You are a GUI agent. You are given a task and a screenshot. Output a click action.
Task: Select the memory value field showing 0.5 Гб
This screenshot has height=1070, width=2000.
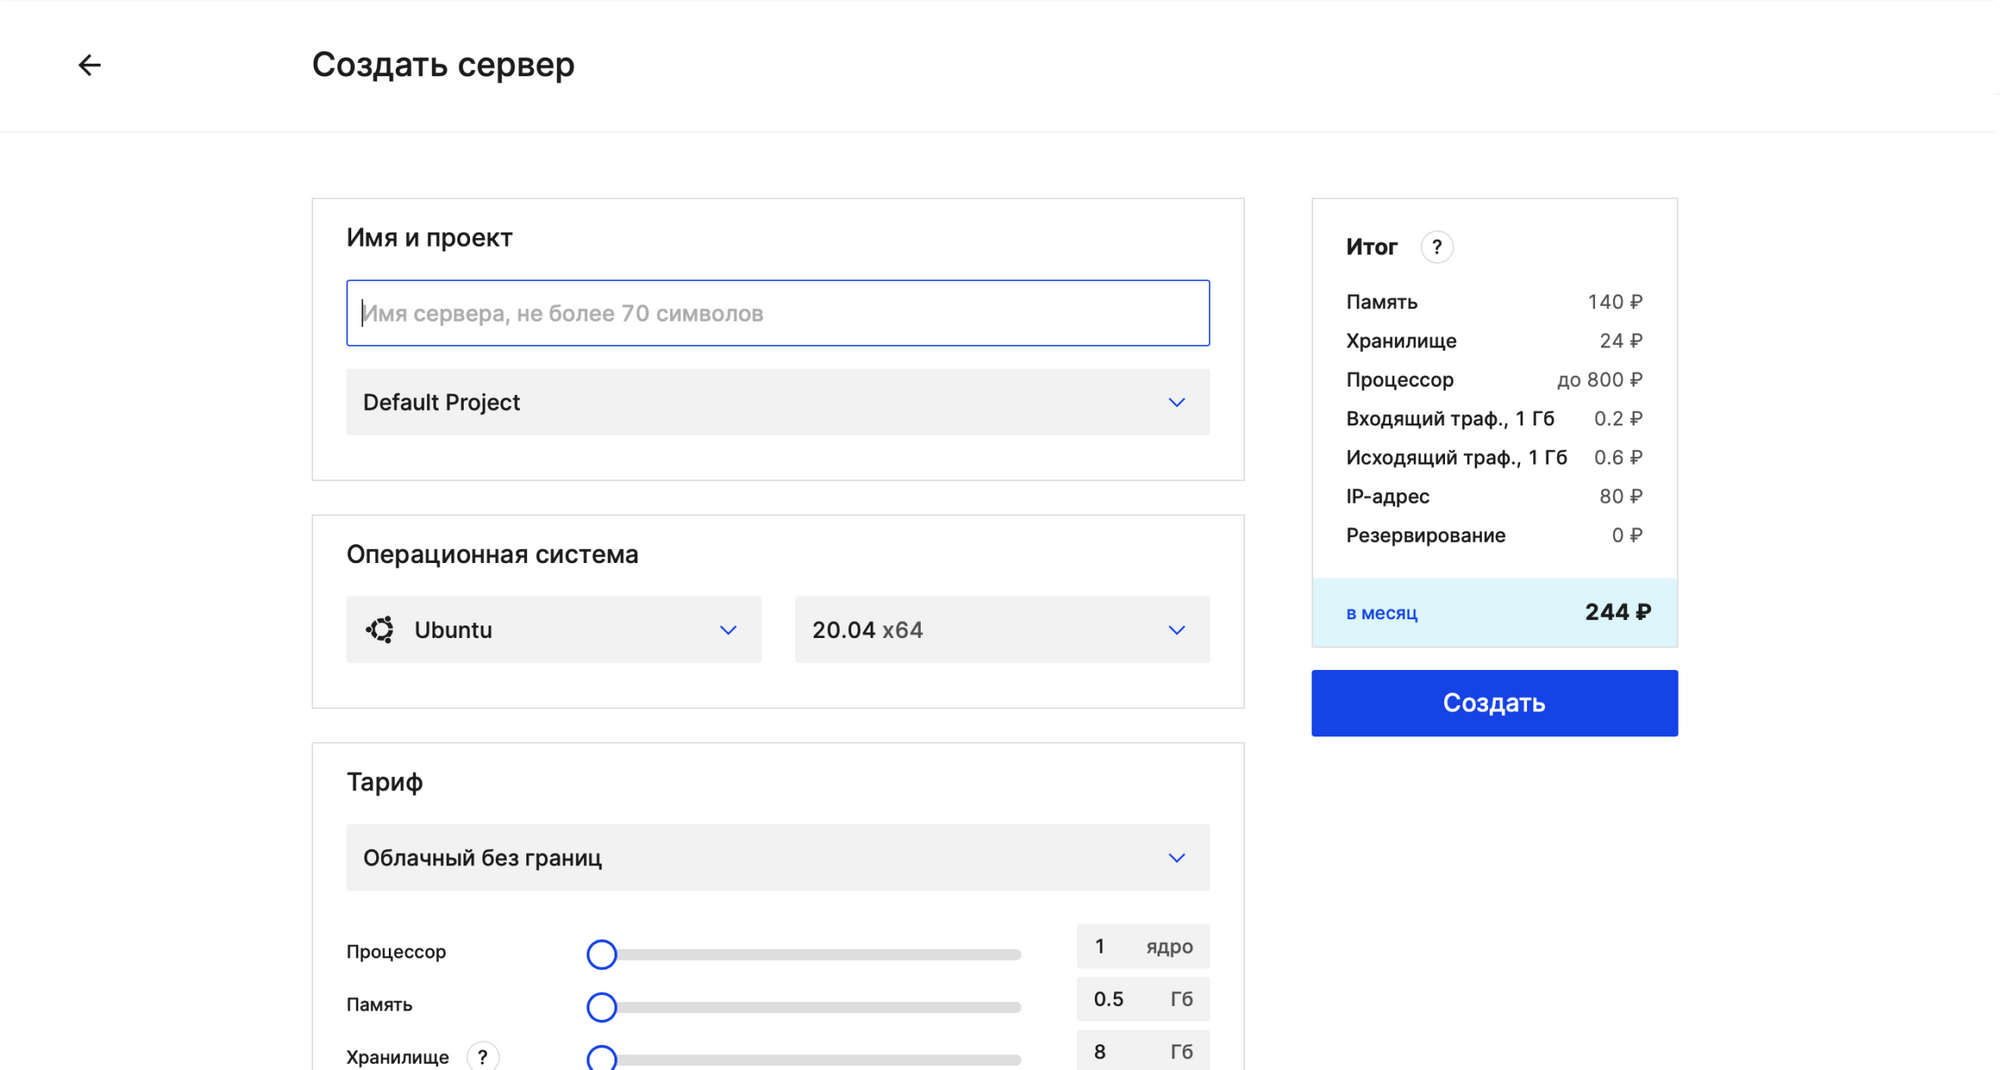[1142, 998]
